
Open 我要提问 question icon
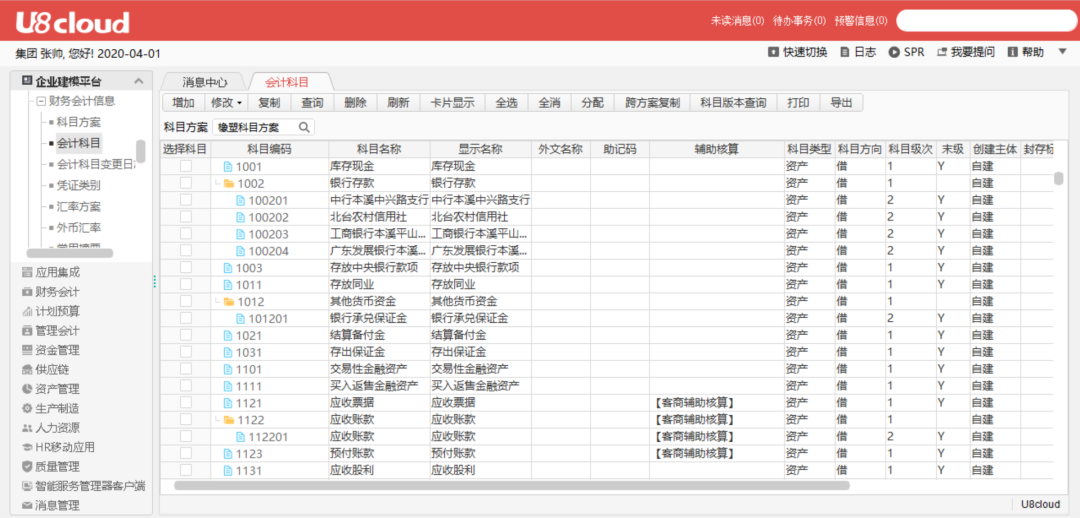point(941,52)
